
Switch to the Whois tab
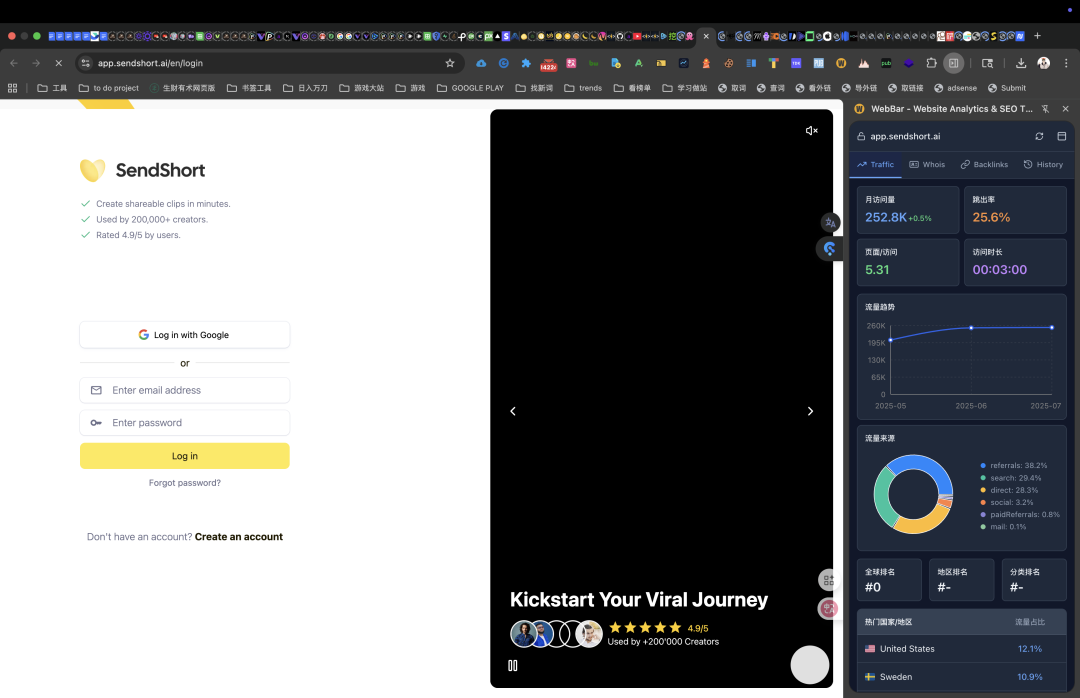927,165
